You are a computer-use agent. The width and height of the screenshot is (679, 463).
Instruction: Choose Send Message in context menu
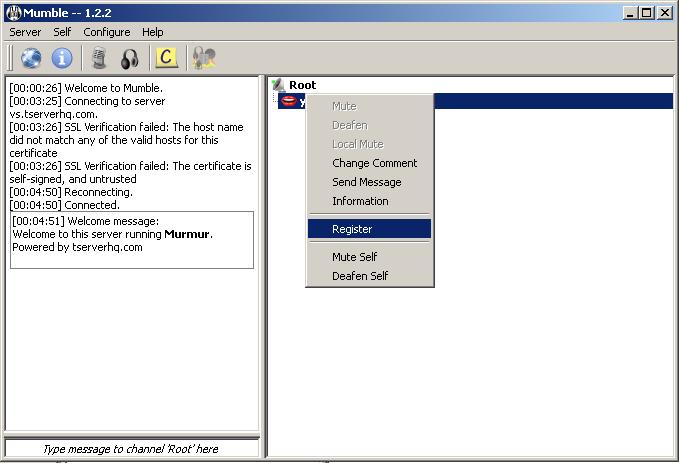click(x=369, y=182)
